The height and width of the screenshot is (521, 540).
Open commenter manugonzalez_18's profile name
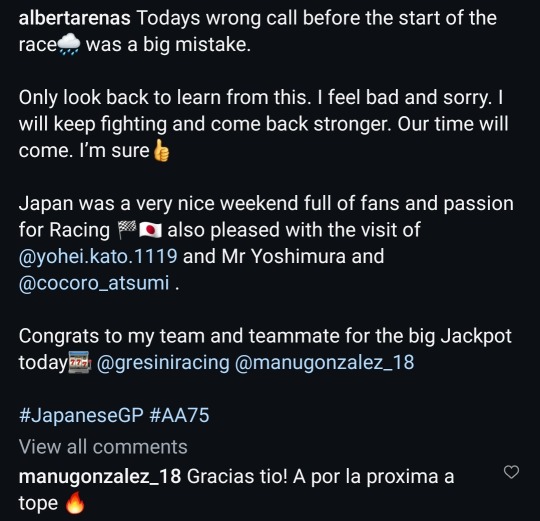(100, 477)
